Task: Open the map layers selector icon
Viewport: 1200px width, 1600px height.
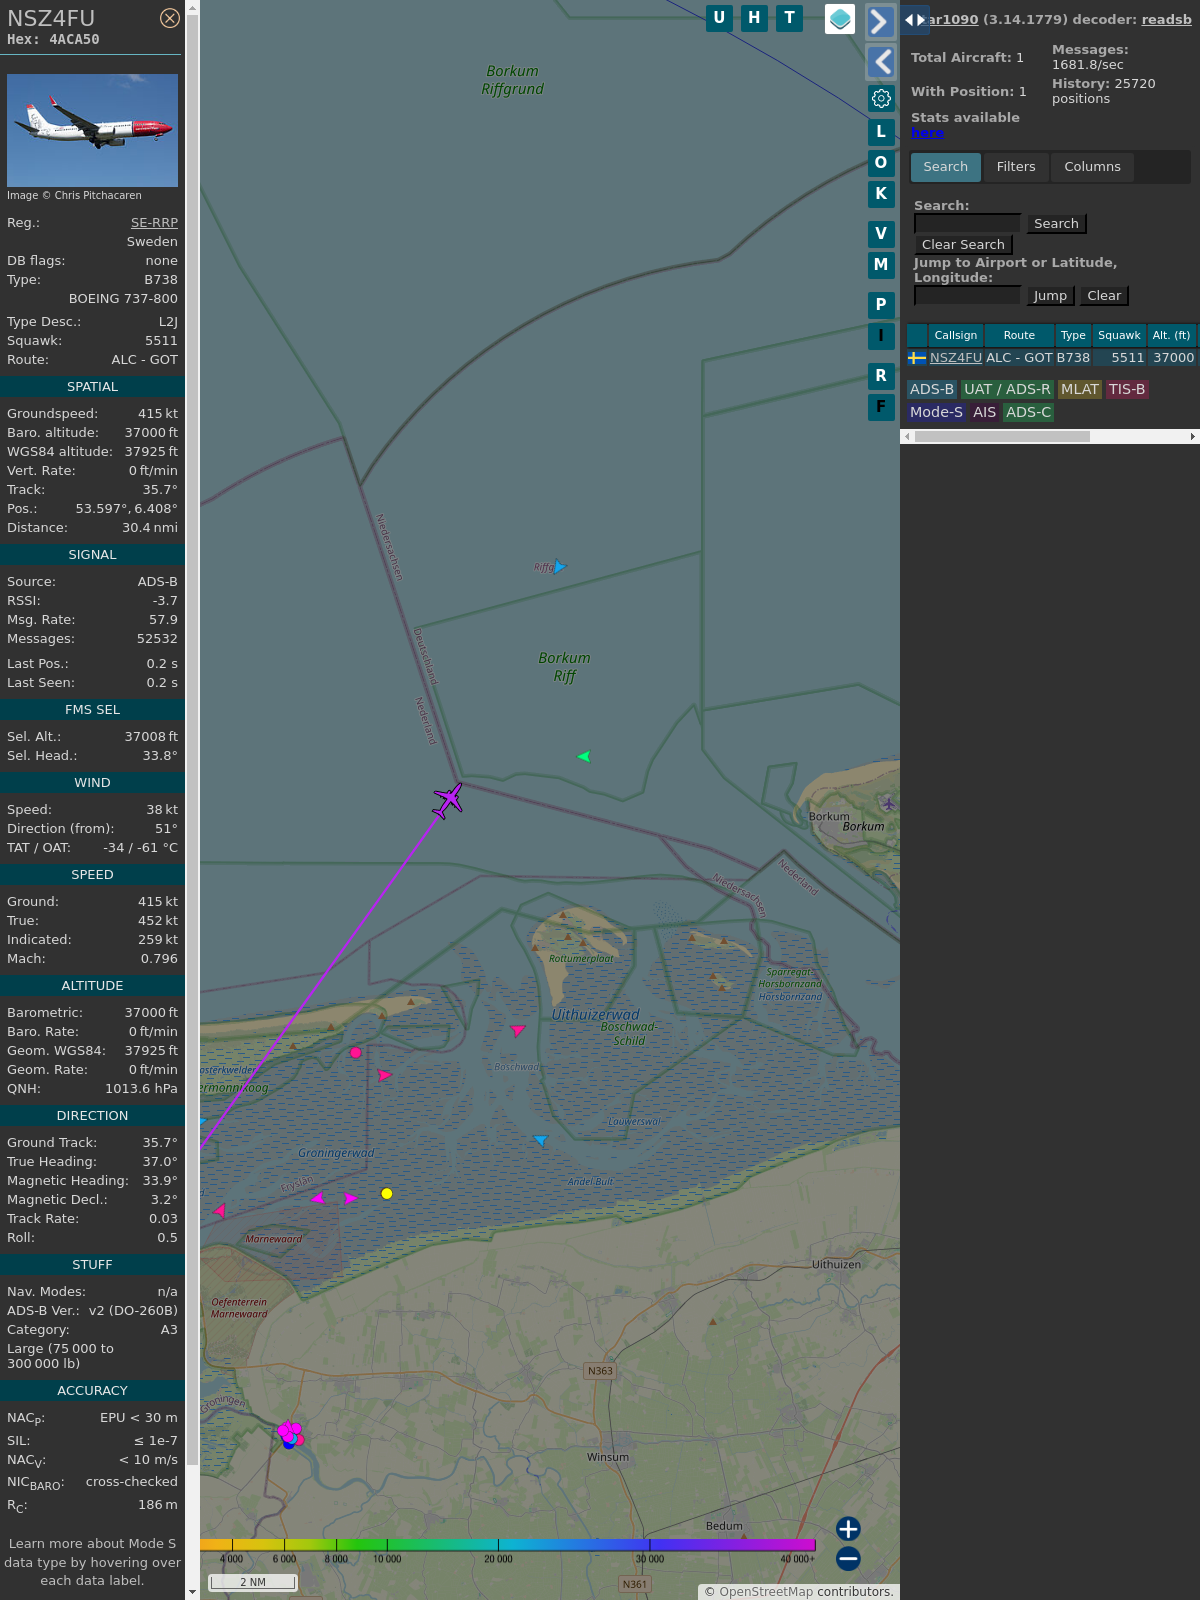Action: click(840, 19)
